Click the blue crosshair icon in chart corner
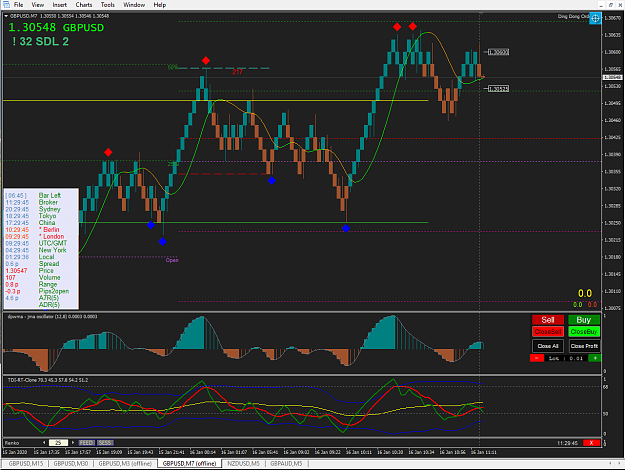The image size is (625, 470). (x=595, y=18)
